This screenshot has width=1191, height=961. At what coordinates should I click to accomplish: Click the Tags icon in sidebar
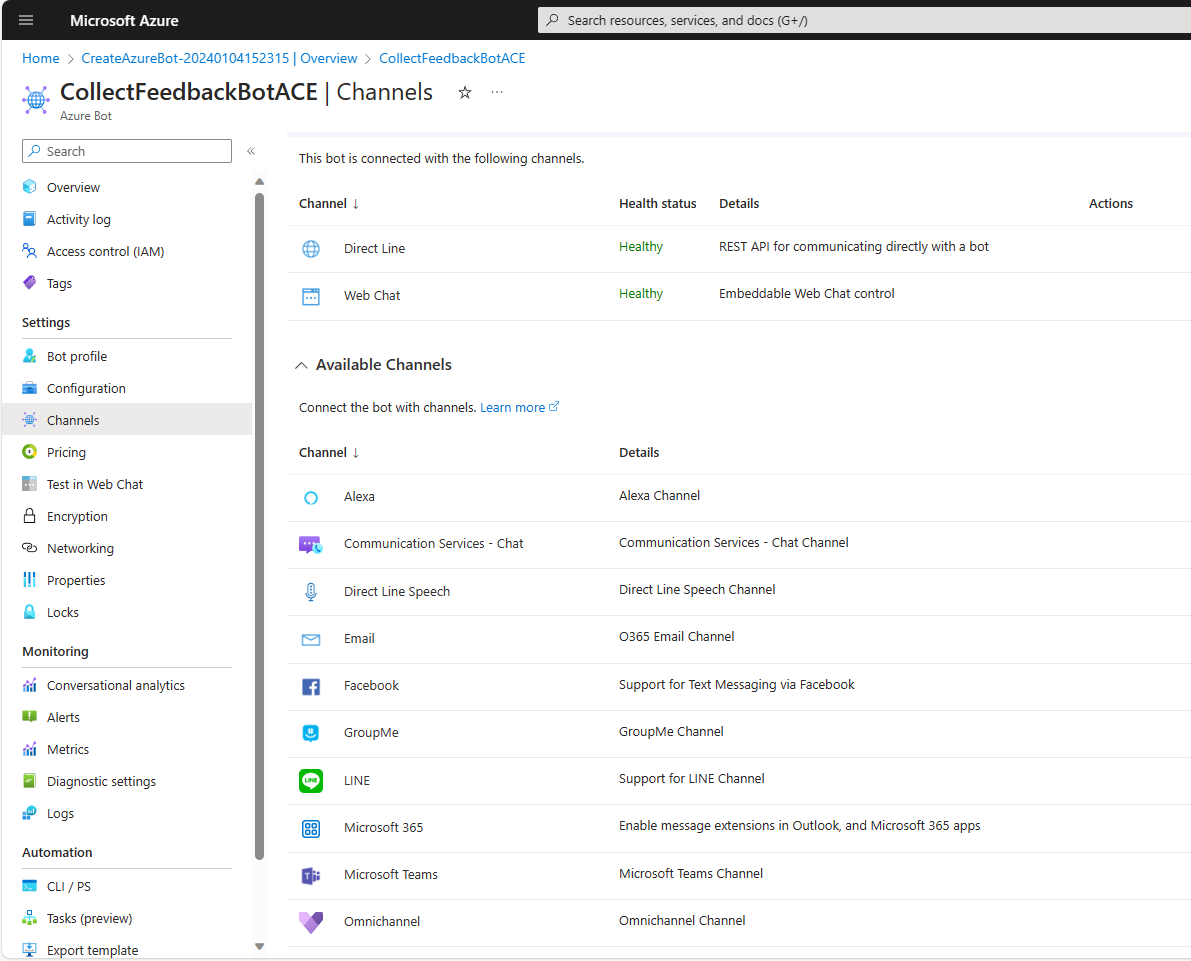coord(30,283)
